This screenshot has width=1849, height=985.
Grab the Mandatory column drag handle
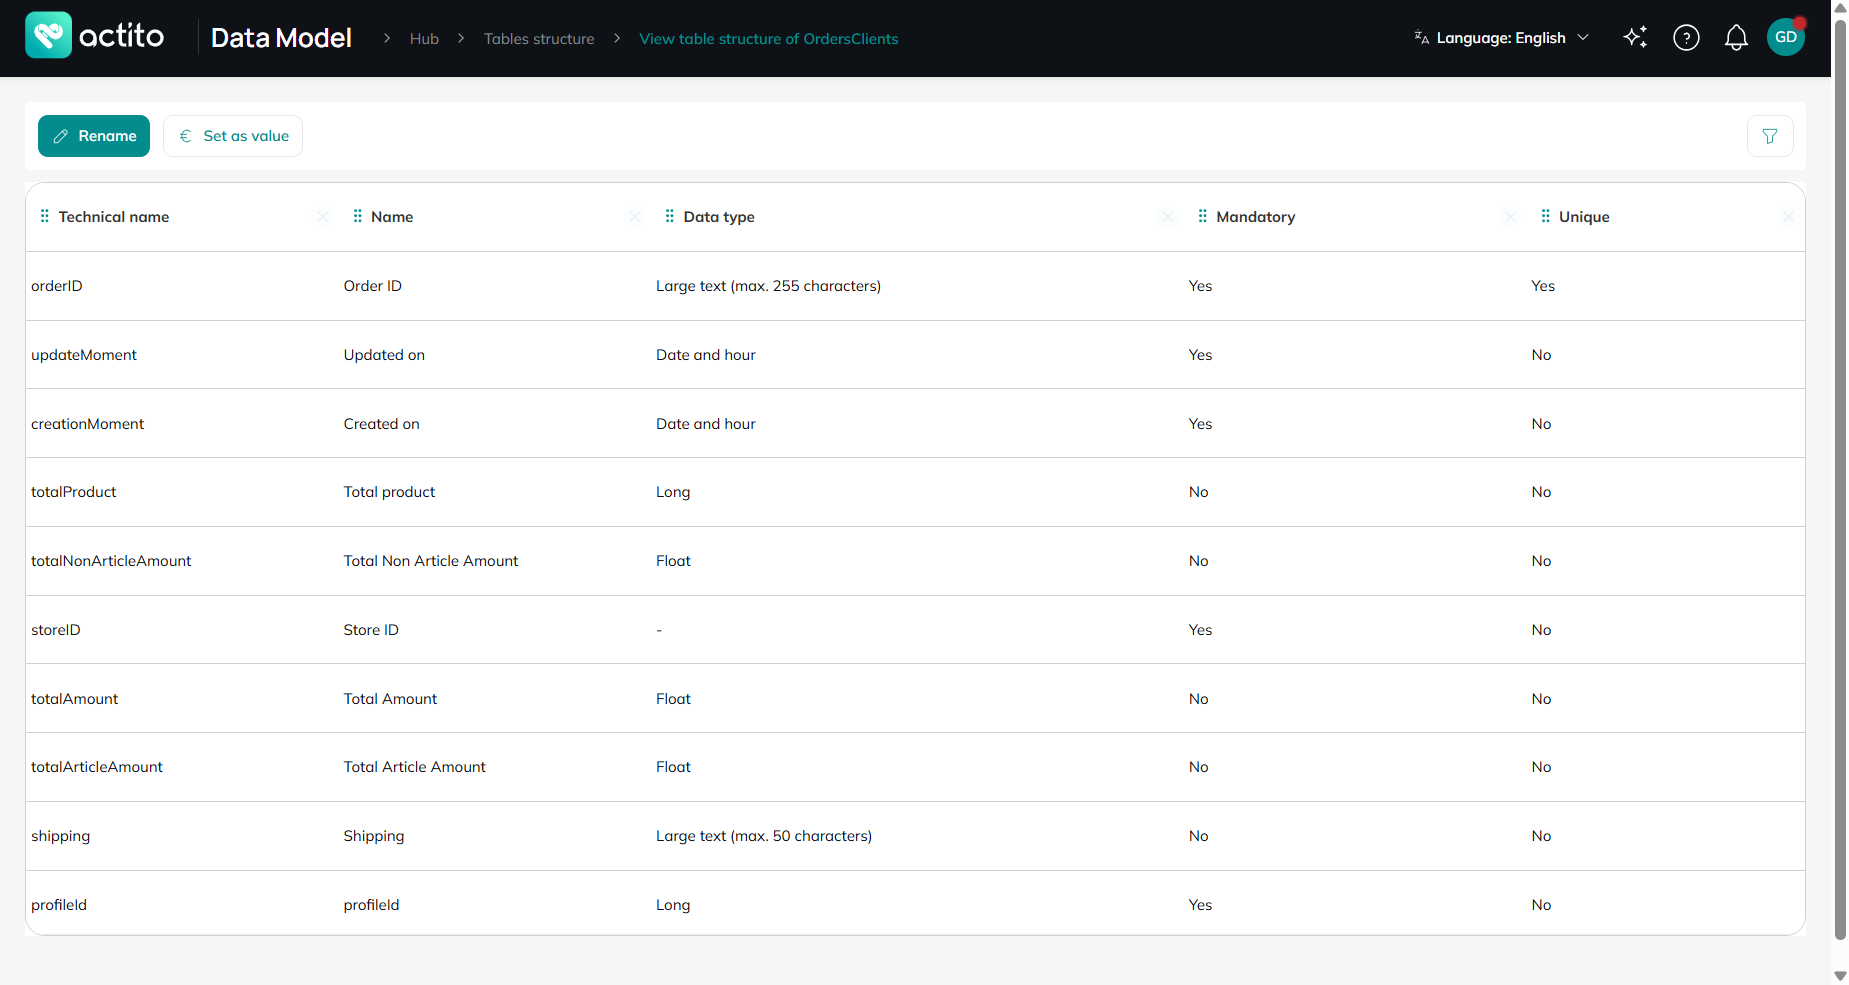[1202, 216]
